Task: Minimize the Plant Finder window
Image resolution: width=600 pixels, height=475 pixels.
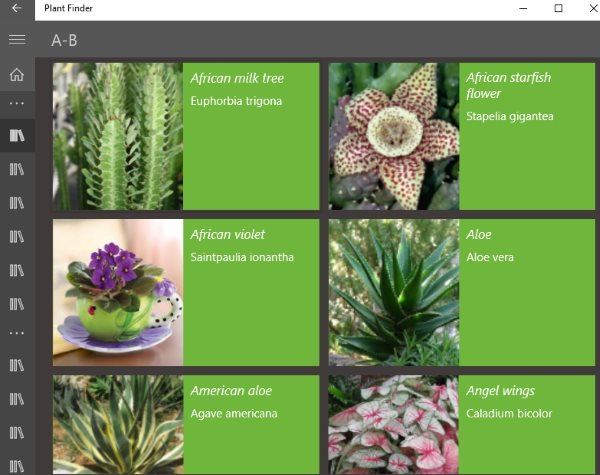Action: click(523, 8)
